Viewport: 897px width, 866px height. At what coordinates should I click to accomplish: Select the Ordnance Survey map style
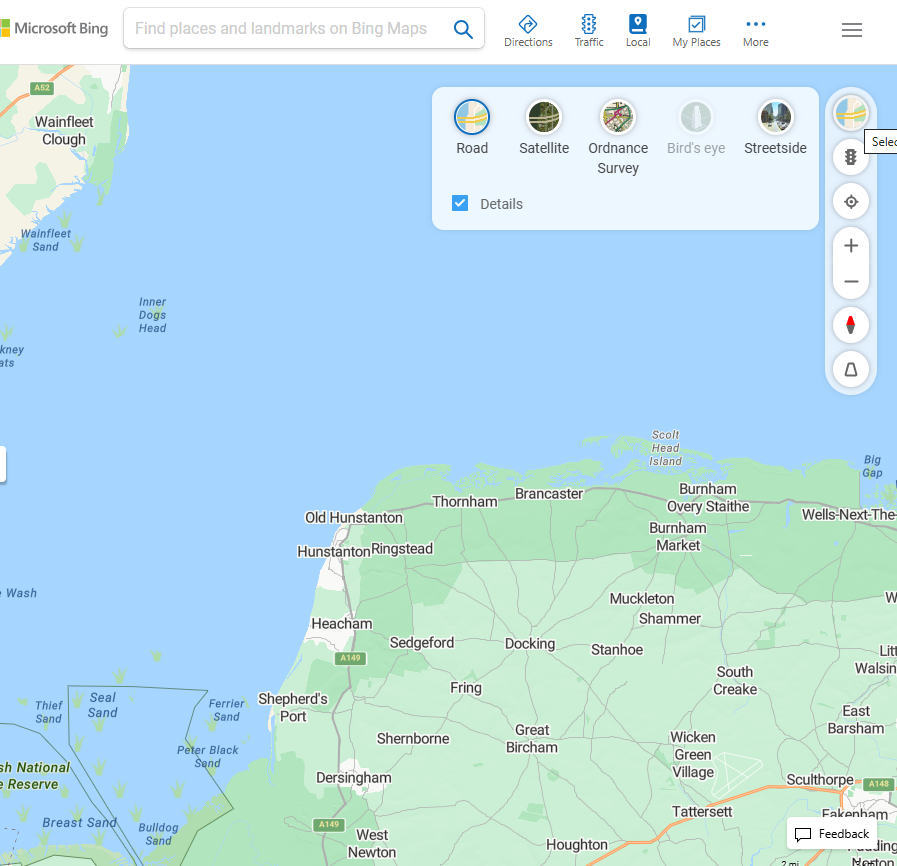click(x=617, y=117)
